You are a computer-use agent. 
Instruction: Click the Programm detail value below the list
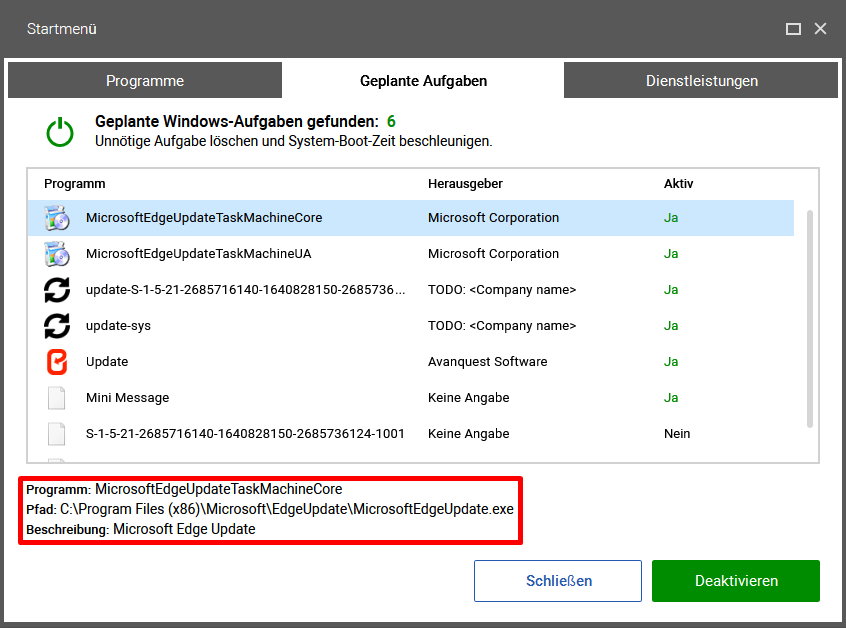219,489
